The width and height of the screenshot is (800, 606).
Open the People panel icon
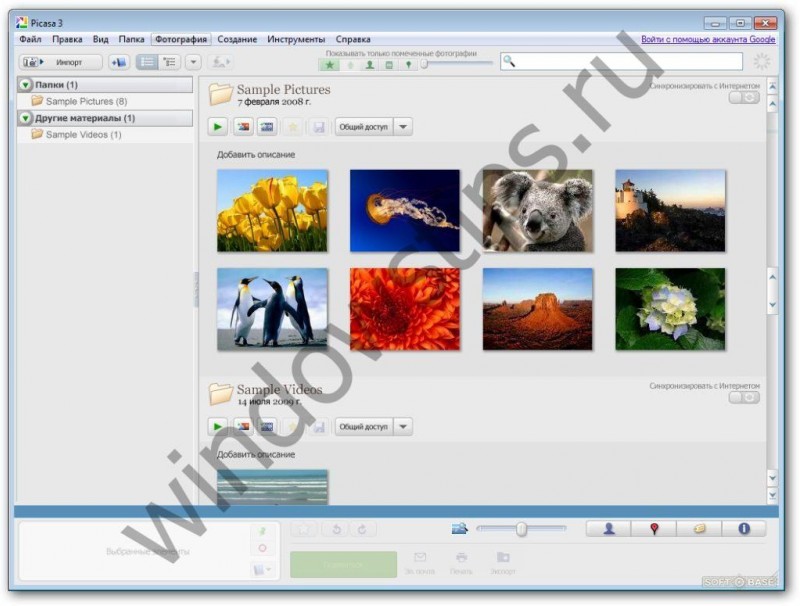pos(608,529)
